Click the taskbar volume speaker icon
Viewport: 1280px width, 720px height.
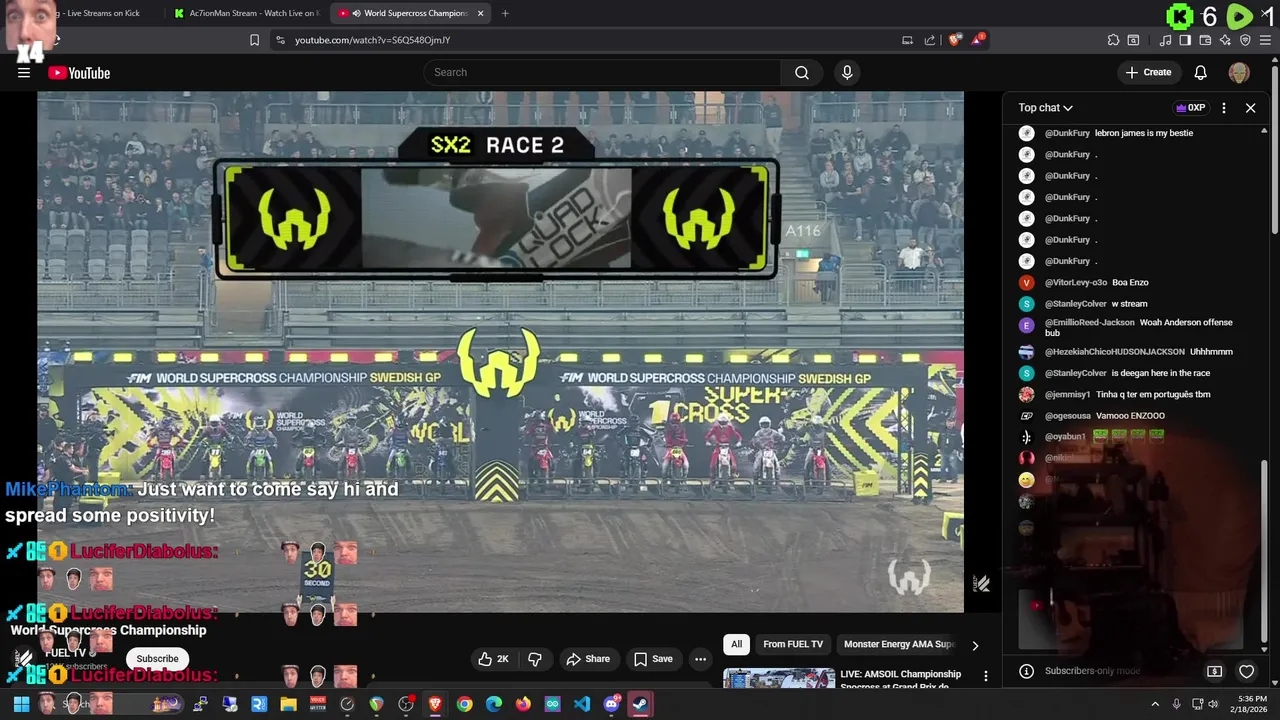1213,704
